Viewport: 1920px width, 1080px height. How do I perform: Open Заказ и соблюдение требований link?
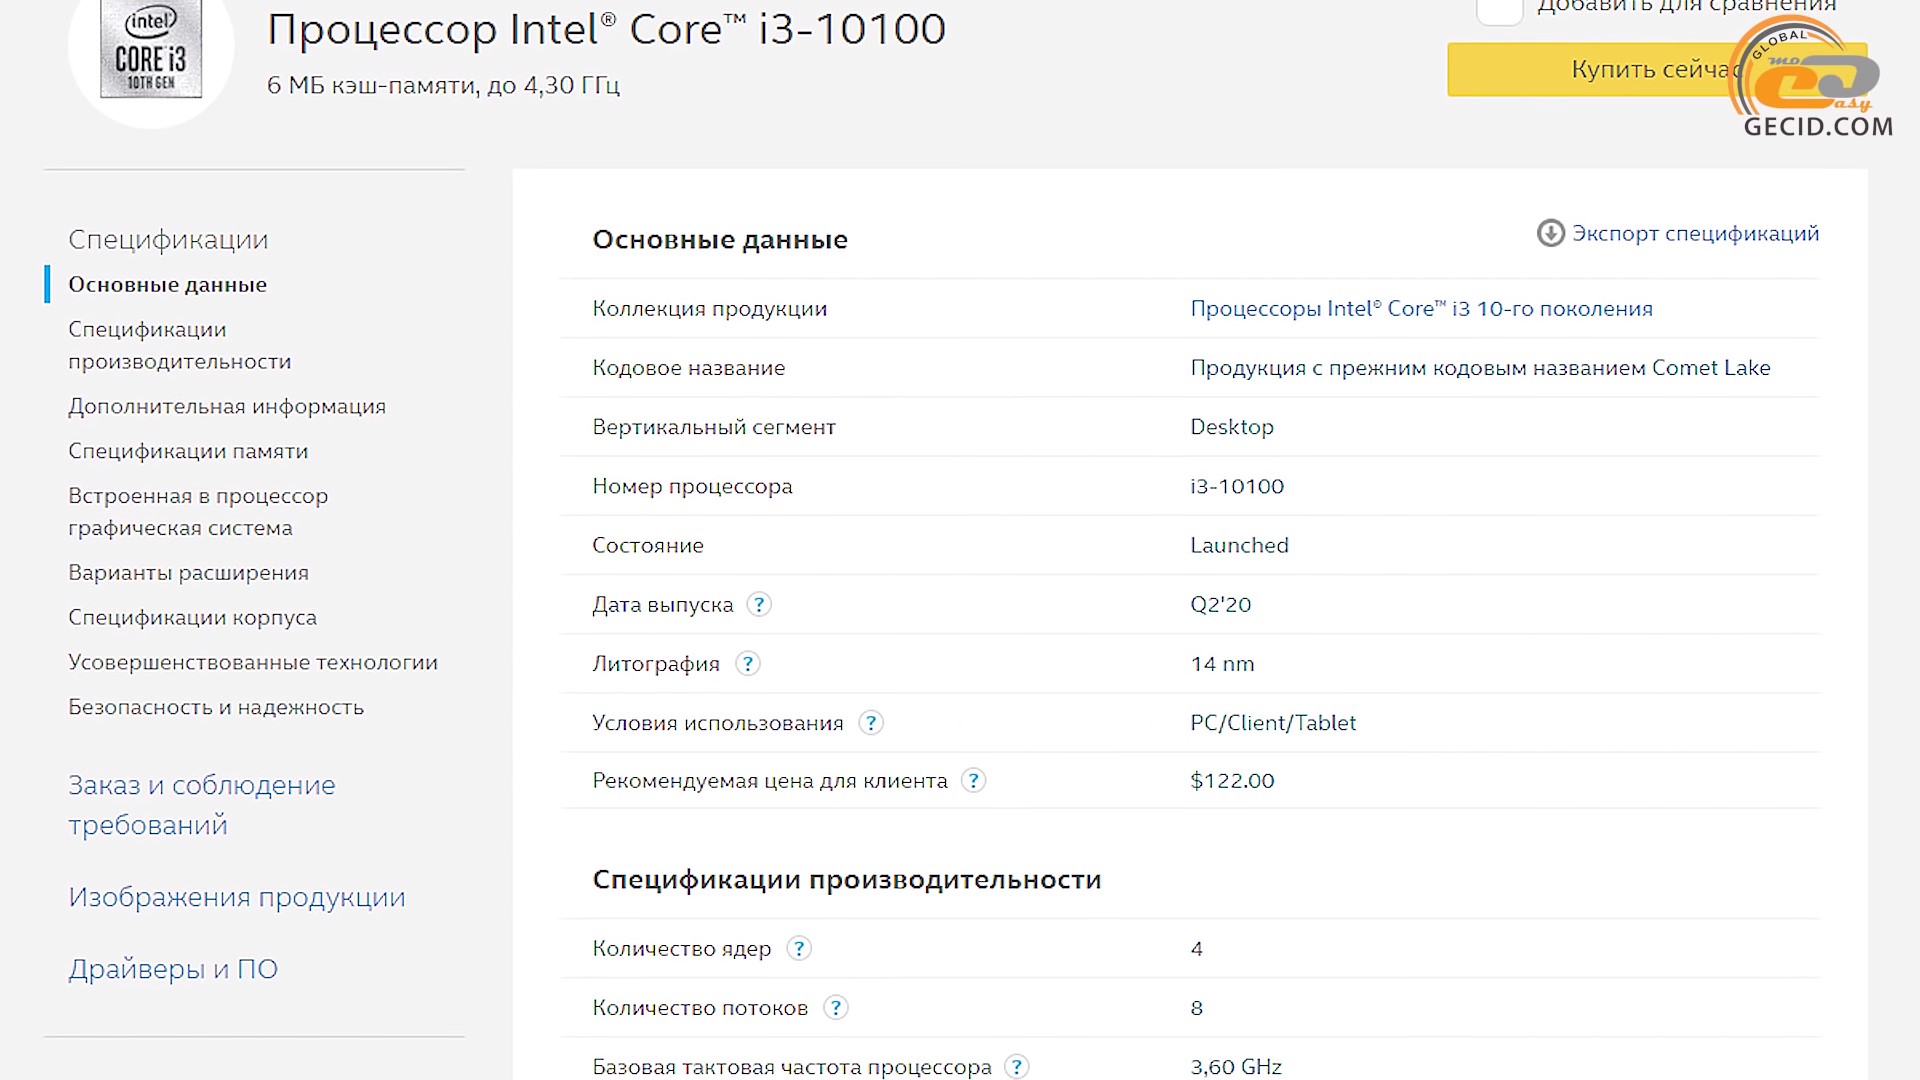pyautogui.click(x=201, y=805)
